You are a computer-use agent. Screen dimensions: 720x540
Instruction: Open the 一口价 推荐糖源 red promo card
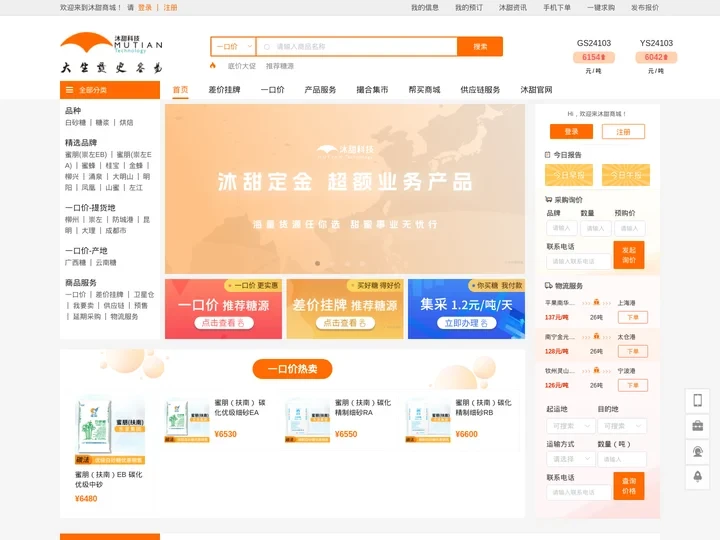tap(224, 309)
